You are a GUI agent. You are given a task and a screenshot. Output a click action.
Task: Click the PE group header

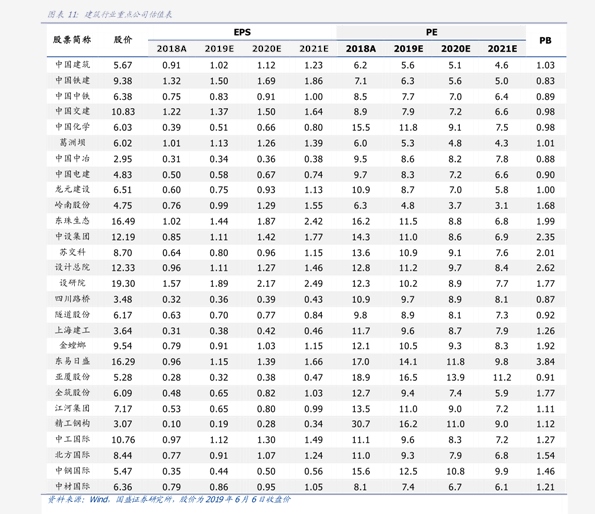pos(431,32)
